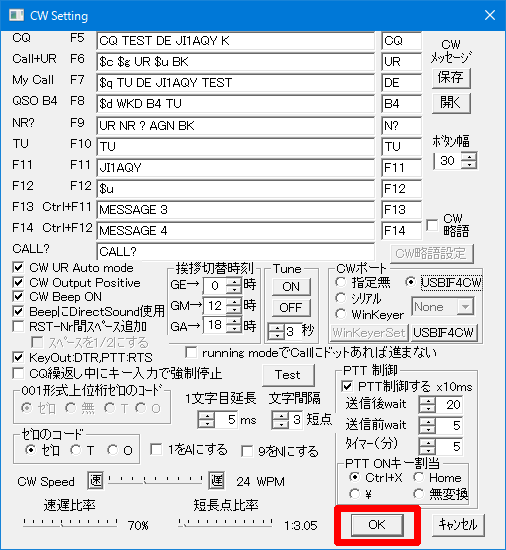506x550 pixels.
Task: Click タイマー(分) stepper arrows
Action: pyautogui.click(x=427, y=447)
